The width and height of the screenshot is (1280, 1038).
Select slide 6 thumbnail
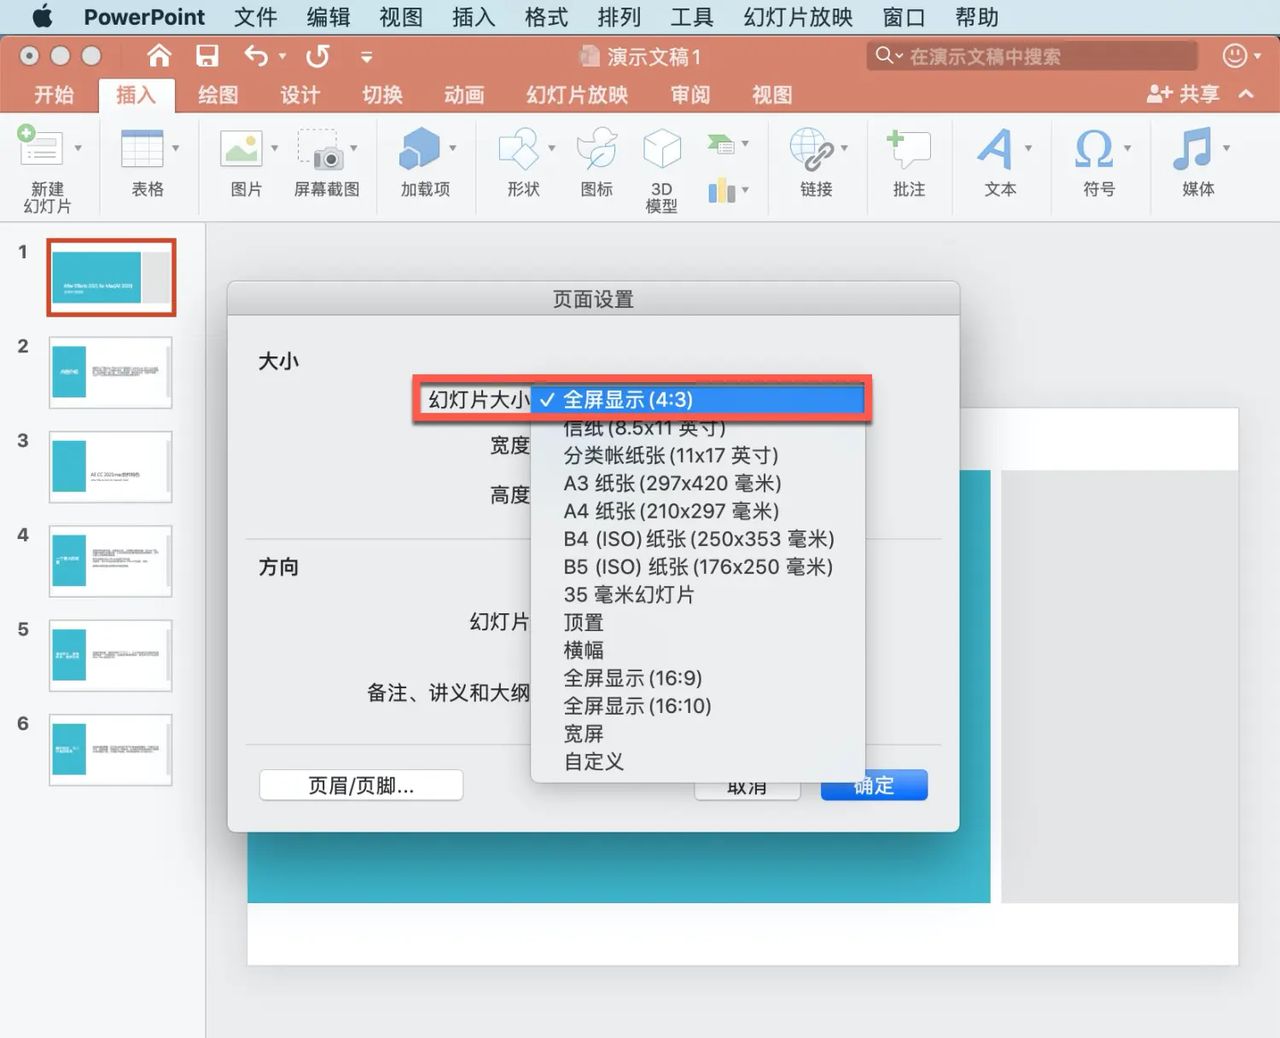(x=111, y=749)
